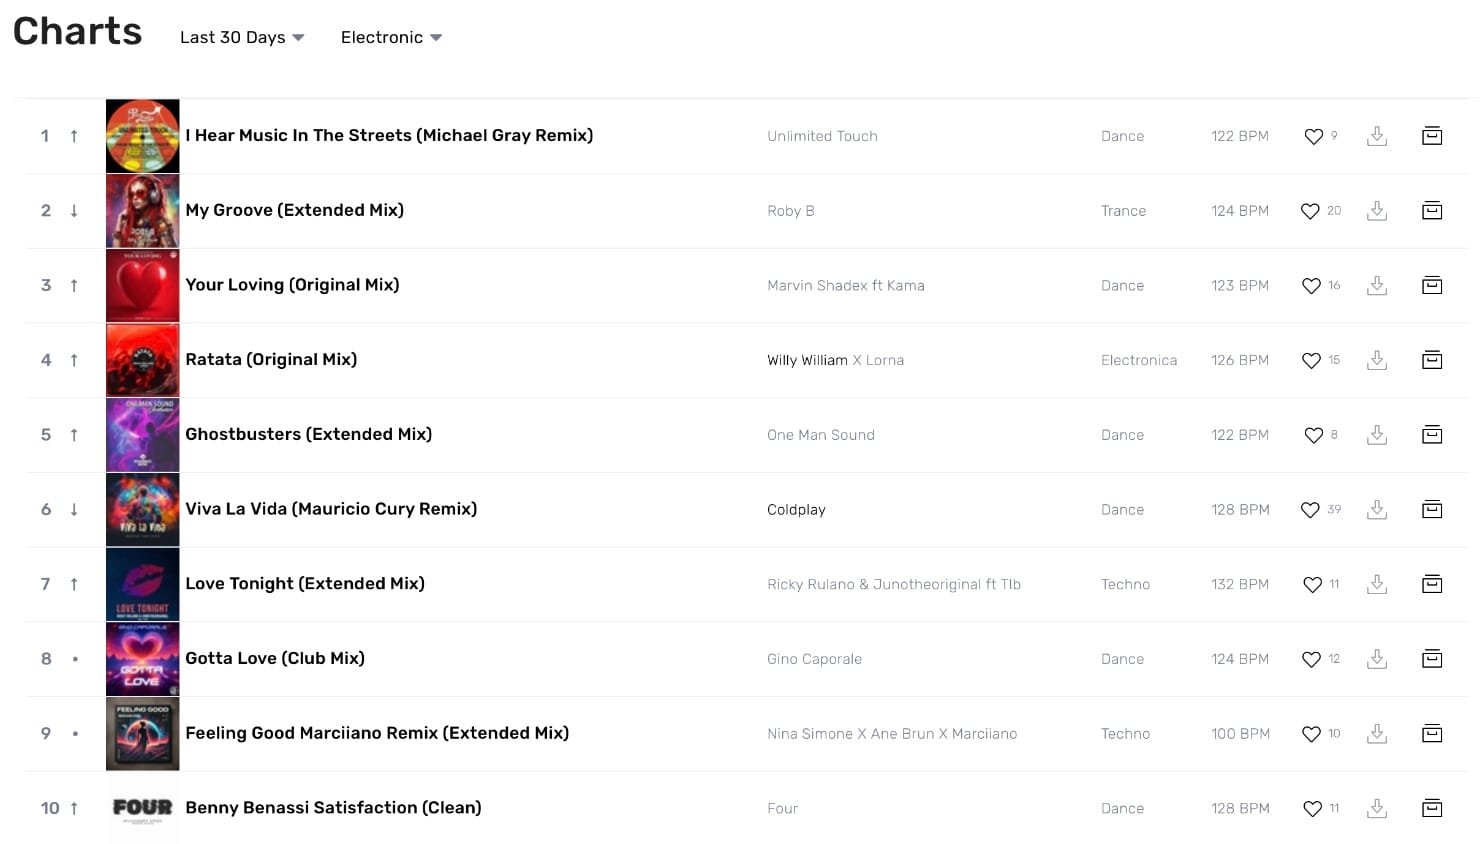This screenshot has height=844, width=1480.
Task: Favorite Gotta Love by Gino Caporale
Action: [x=1311, y=659]
